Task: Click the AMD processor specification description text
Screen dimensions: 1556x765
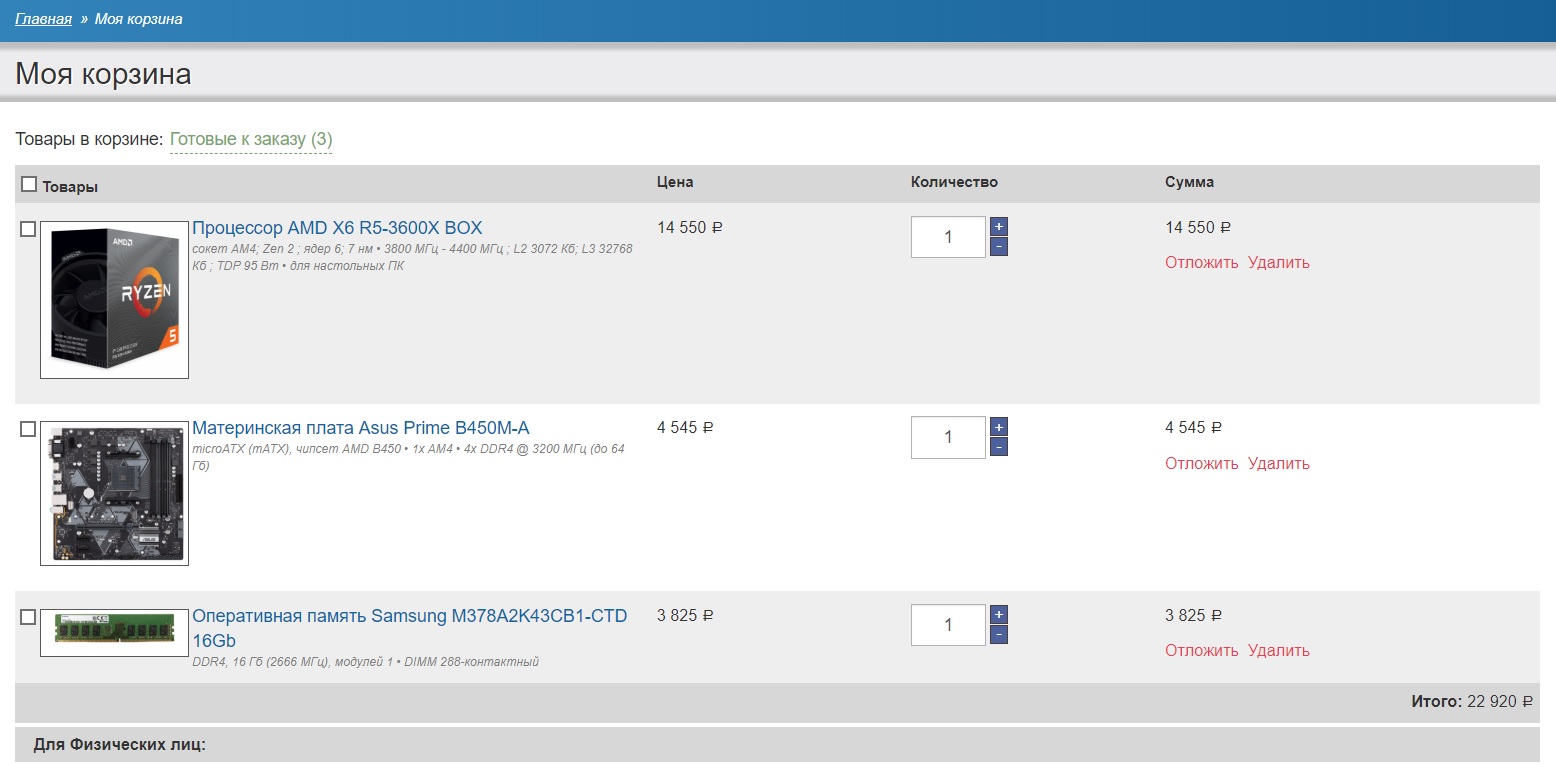Action: pyautogui.click(x=412, y=257)
